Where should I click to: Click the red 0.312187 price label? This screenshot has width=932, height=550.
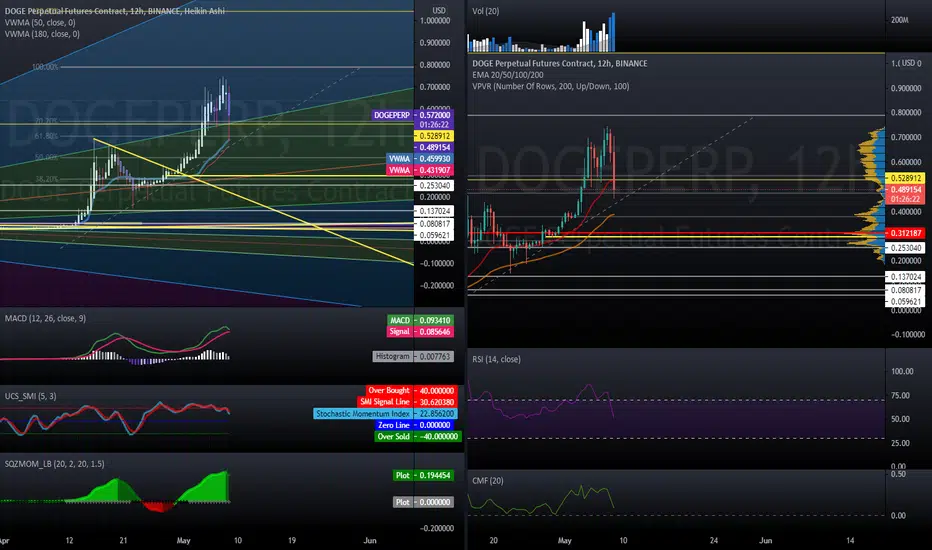coord(906,233)
